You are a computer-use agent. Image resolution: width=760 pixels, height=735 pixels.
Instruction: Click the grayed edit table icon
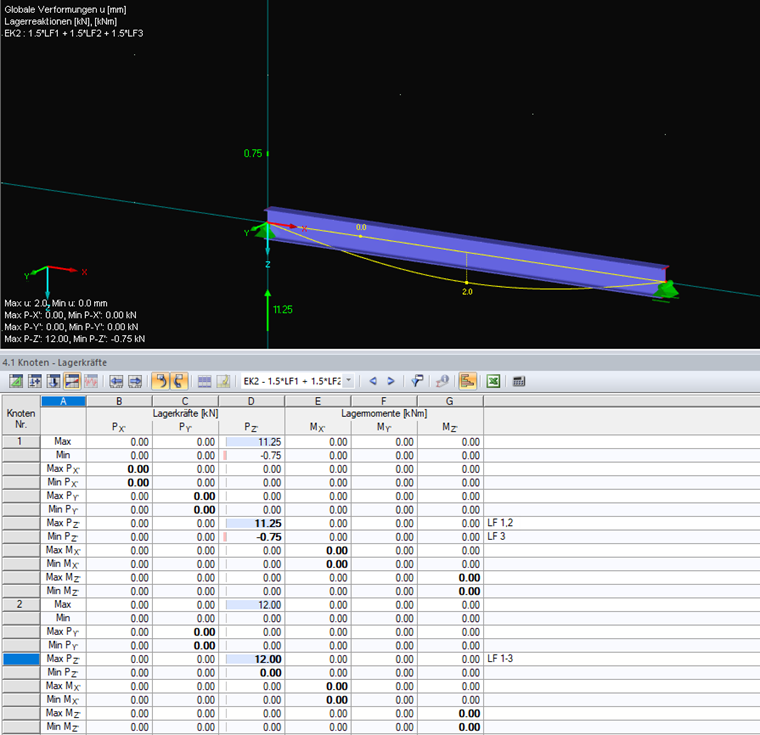click(x=223, y=381)
